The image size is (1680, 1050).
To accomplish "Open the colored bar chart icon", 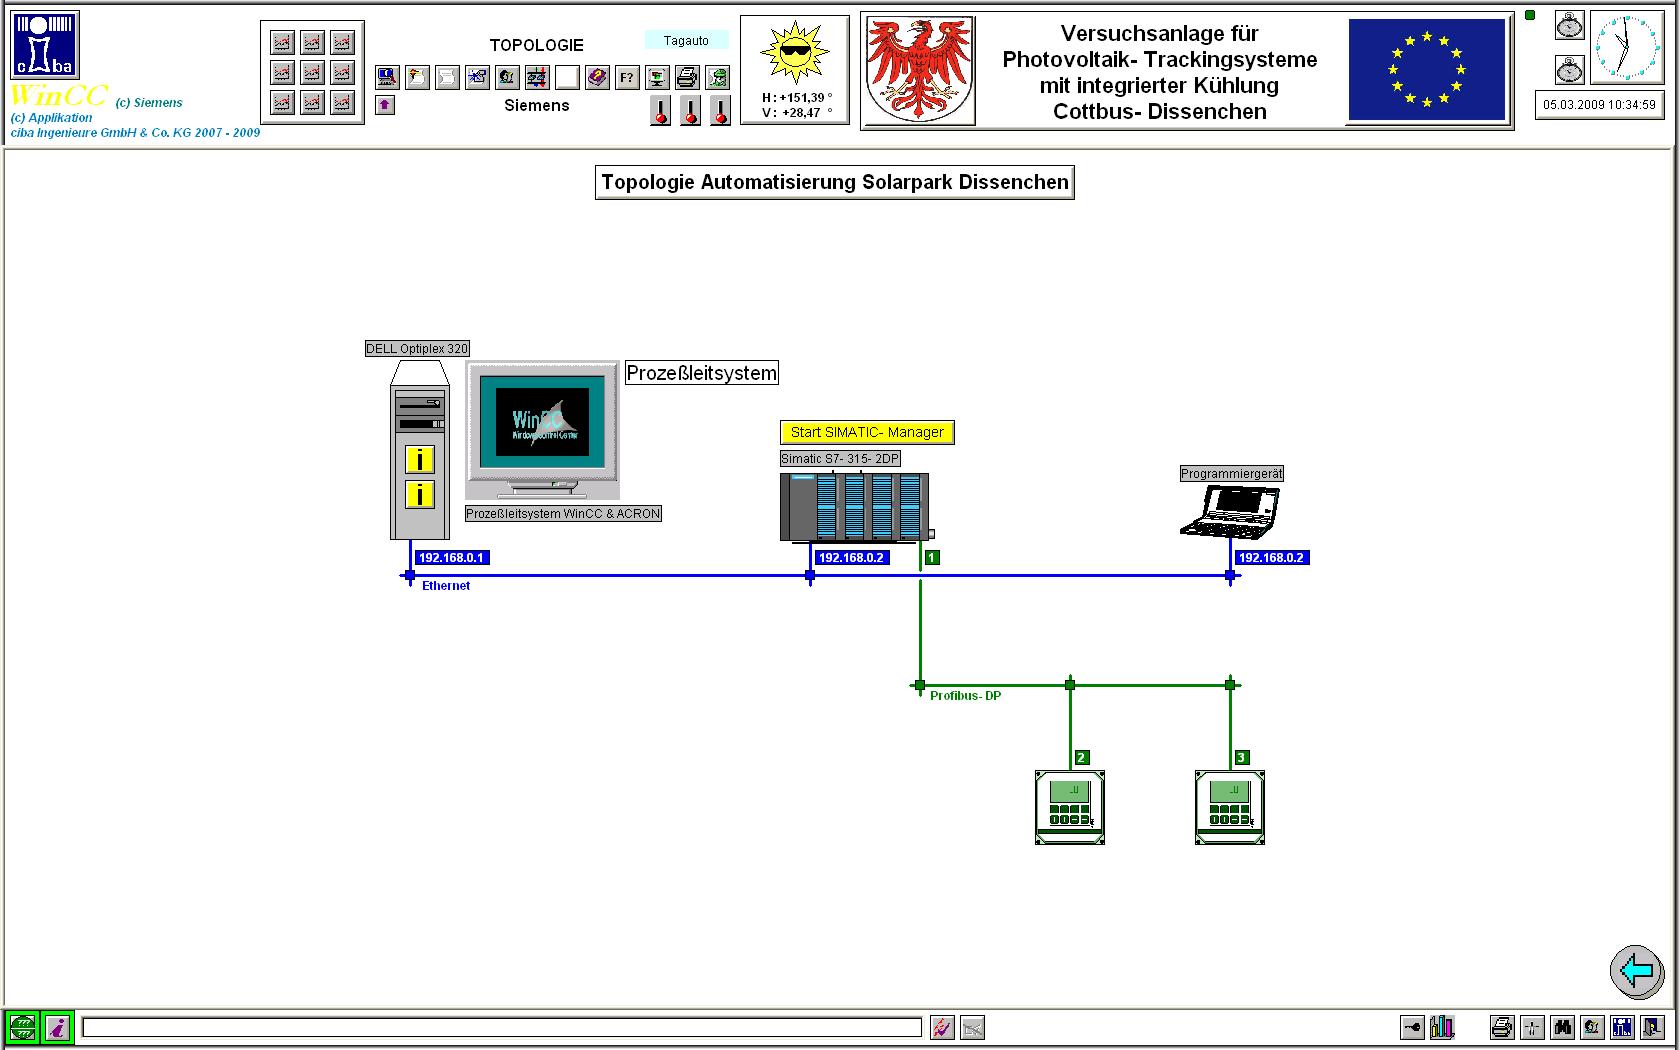I will point(1442,1027).
